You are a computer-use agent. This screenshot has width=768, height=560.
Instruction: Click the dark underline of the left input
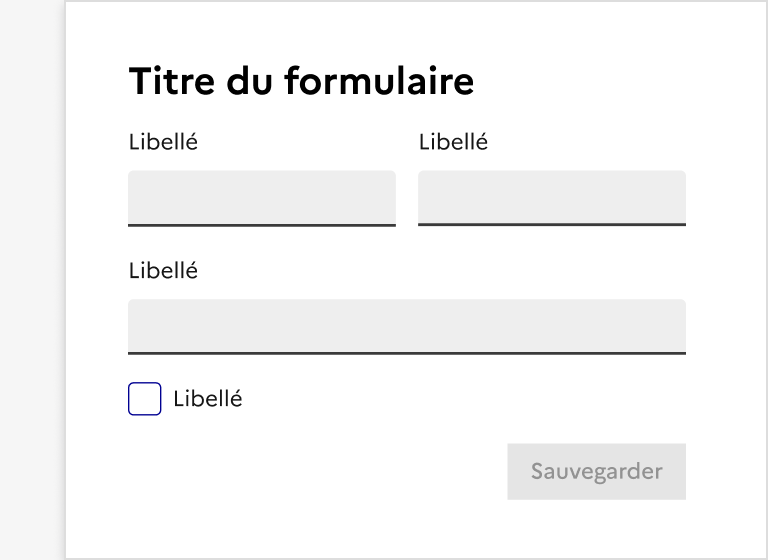pos(262,225)
